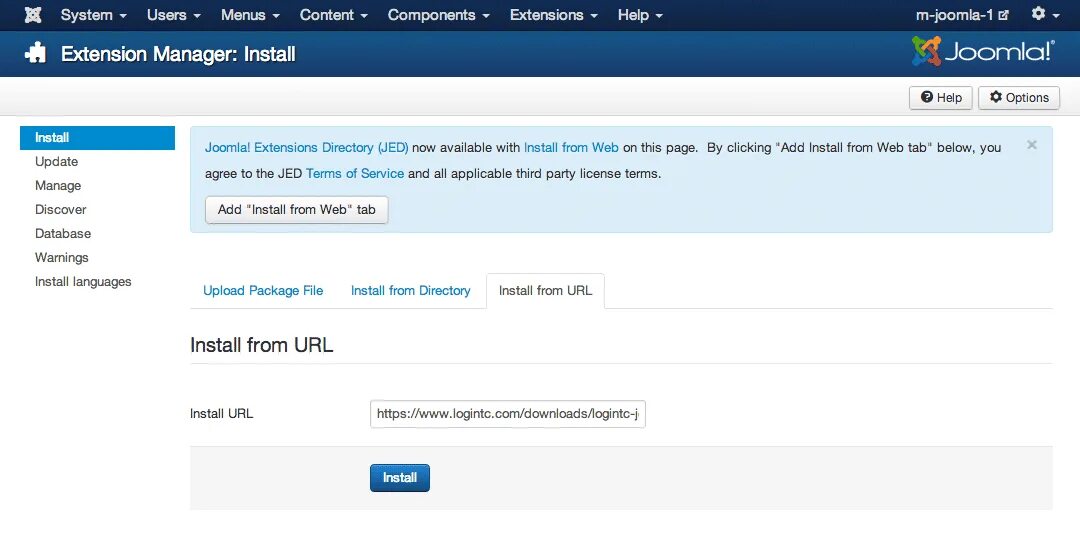Open the Content menu
The height and width of the screenshot is (536, 1080).
(x=333, y=14)
